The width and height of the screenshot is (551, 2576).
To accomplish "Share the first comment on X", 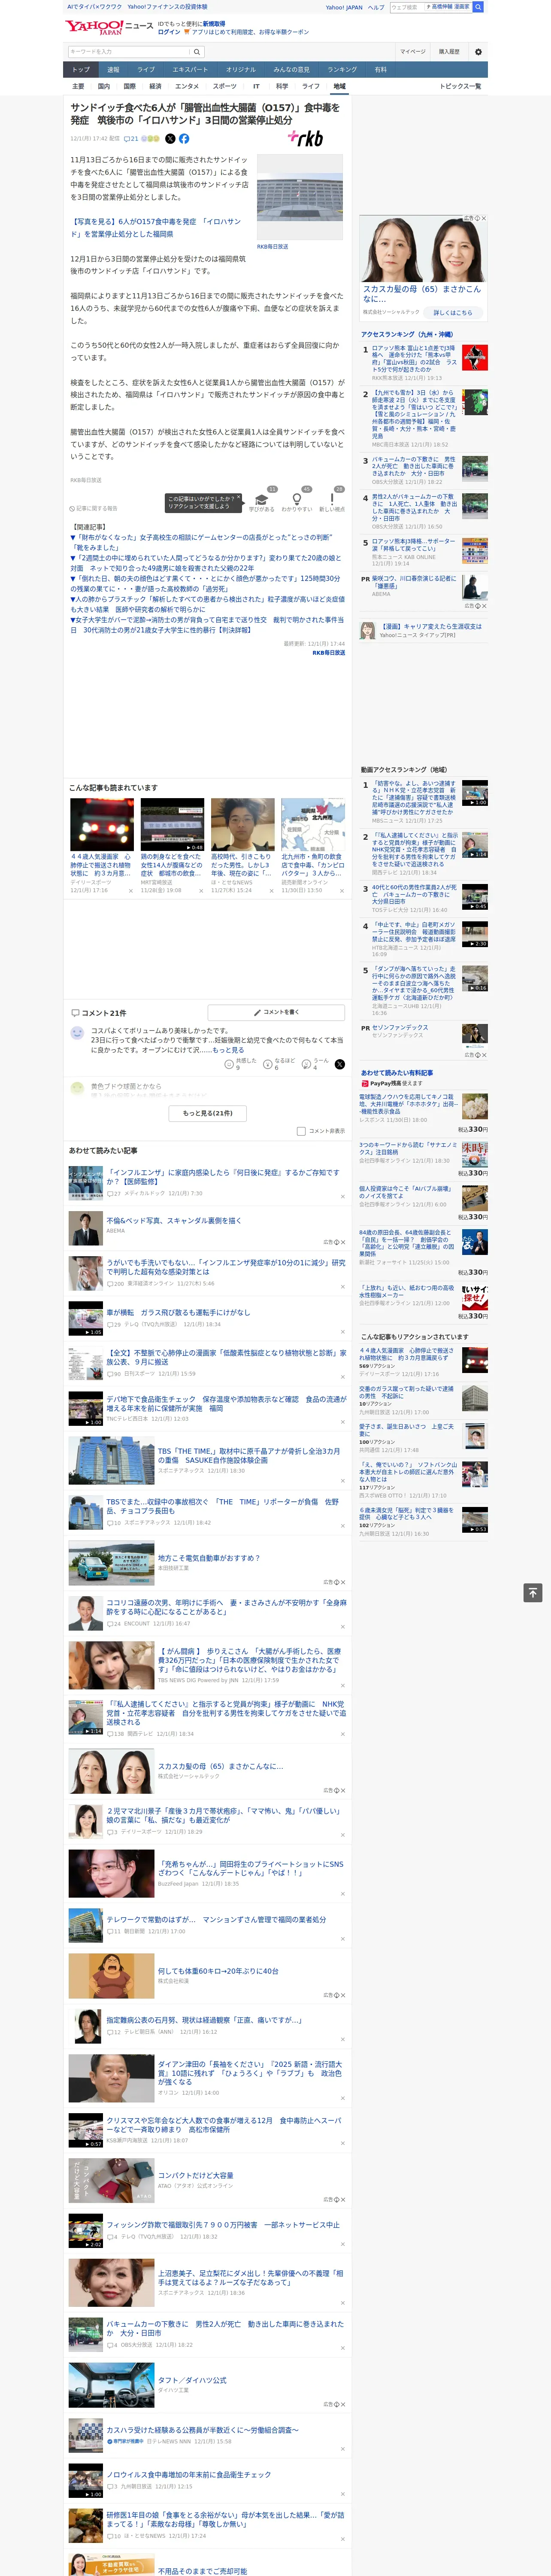I will [x=340, y=1064].
